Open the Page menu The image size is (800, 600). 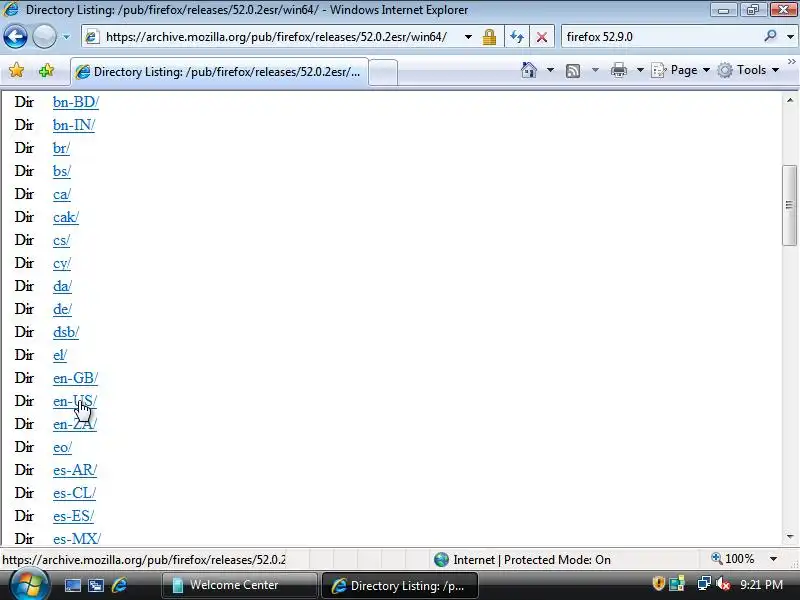tap(681, 70)
